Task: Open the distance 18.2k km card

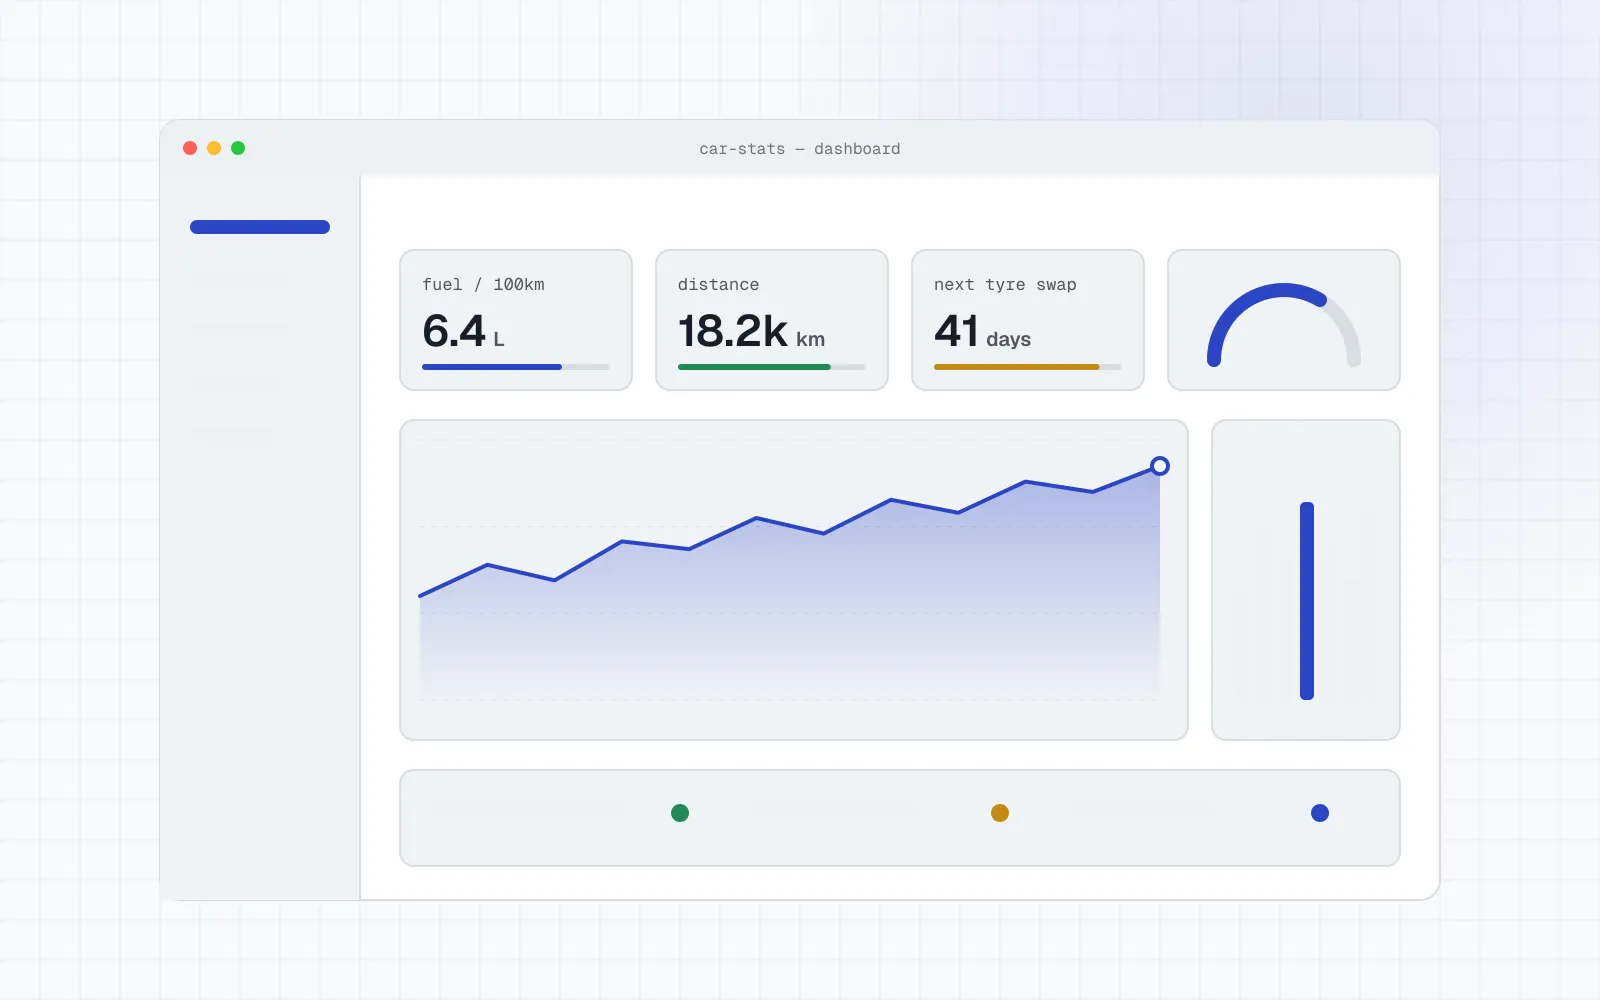Action: pos(772,320)
